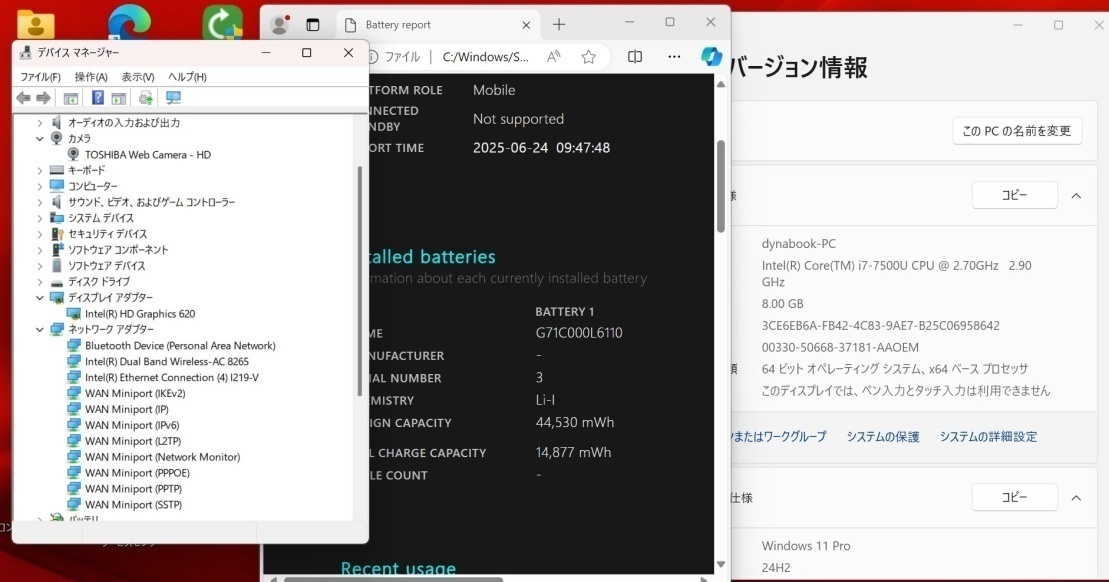Image resolution: width=1109 pixels, height=582 pixels.
Task: Click the Edge split screen icon
Action: click(x=635, y=57)
